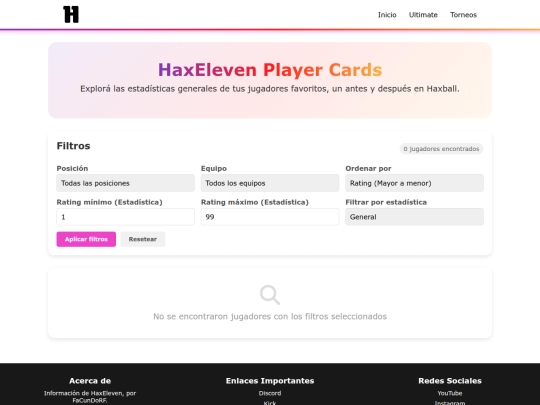Open the Ordenar por dropdown
Viewport: 540px width, 405px height.
(x=415, y=183)
